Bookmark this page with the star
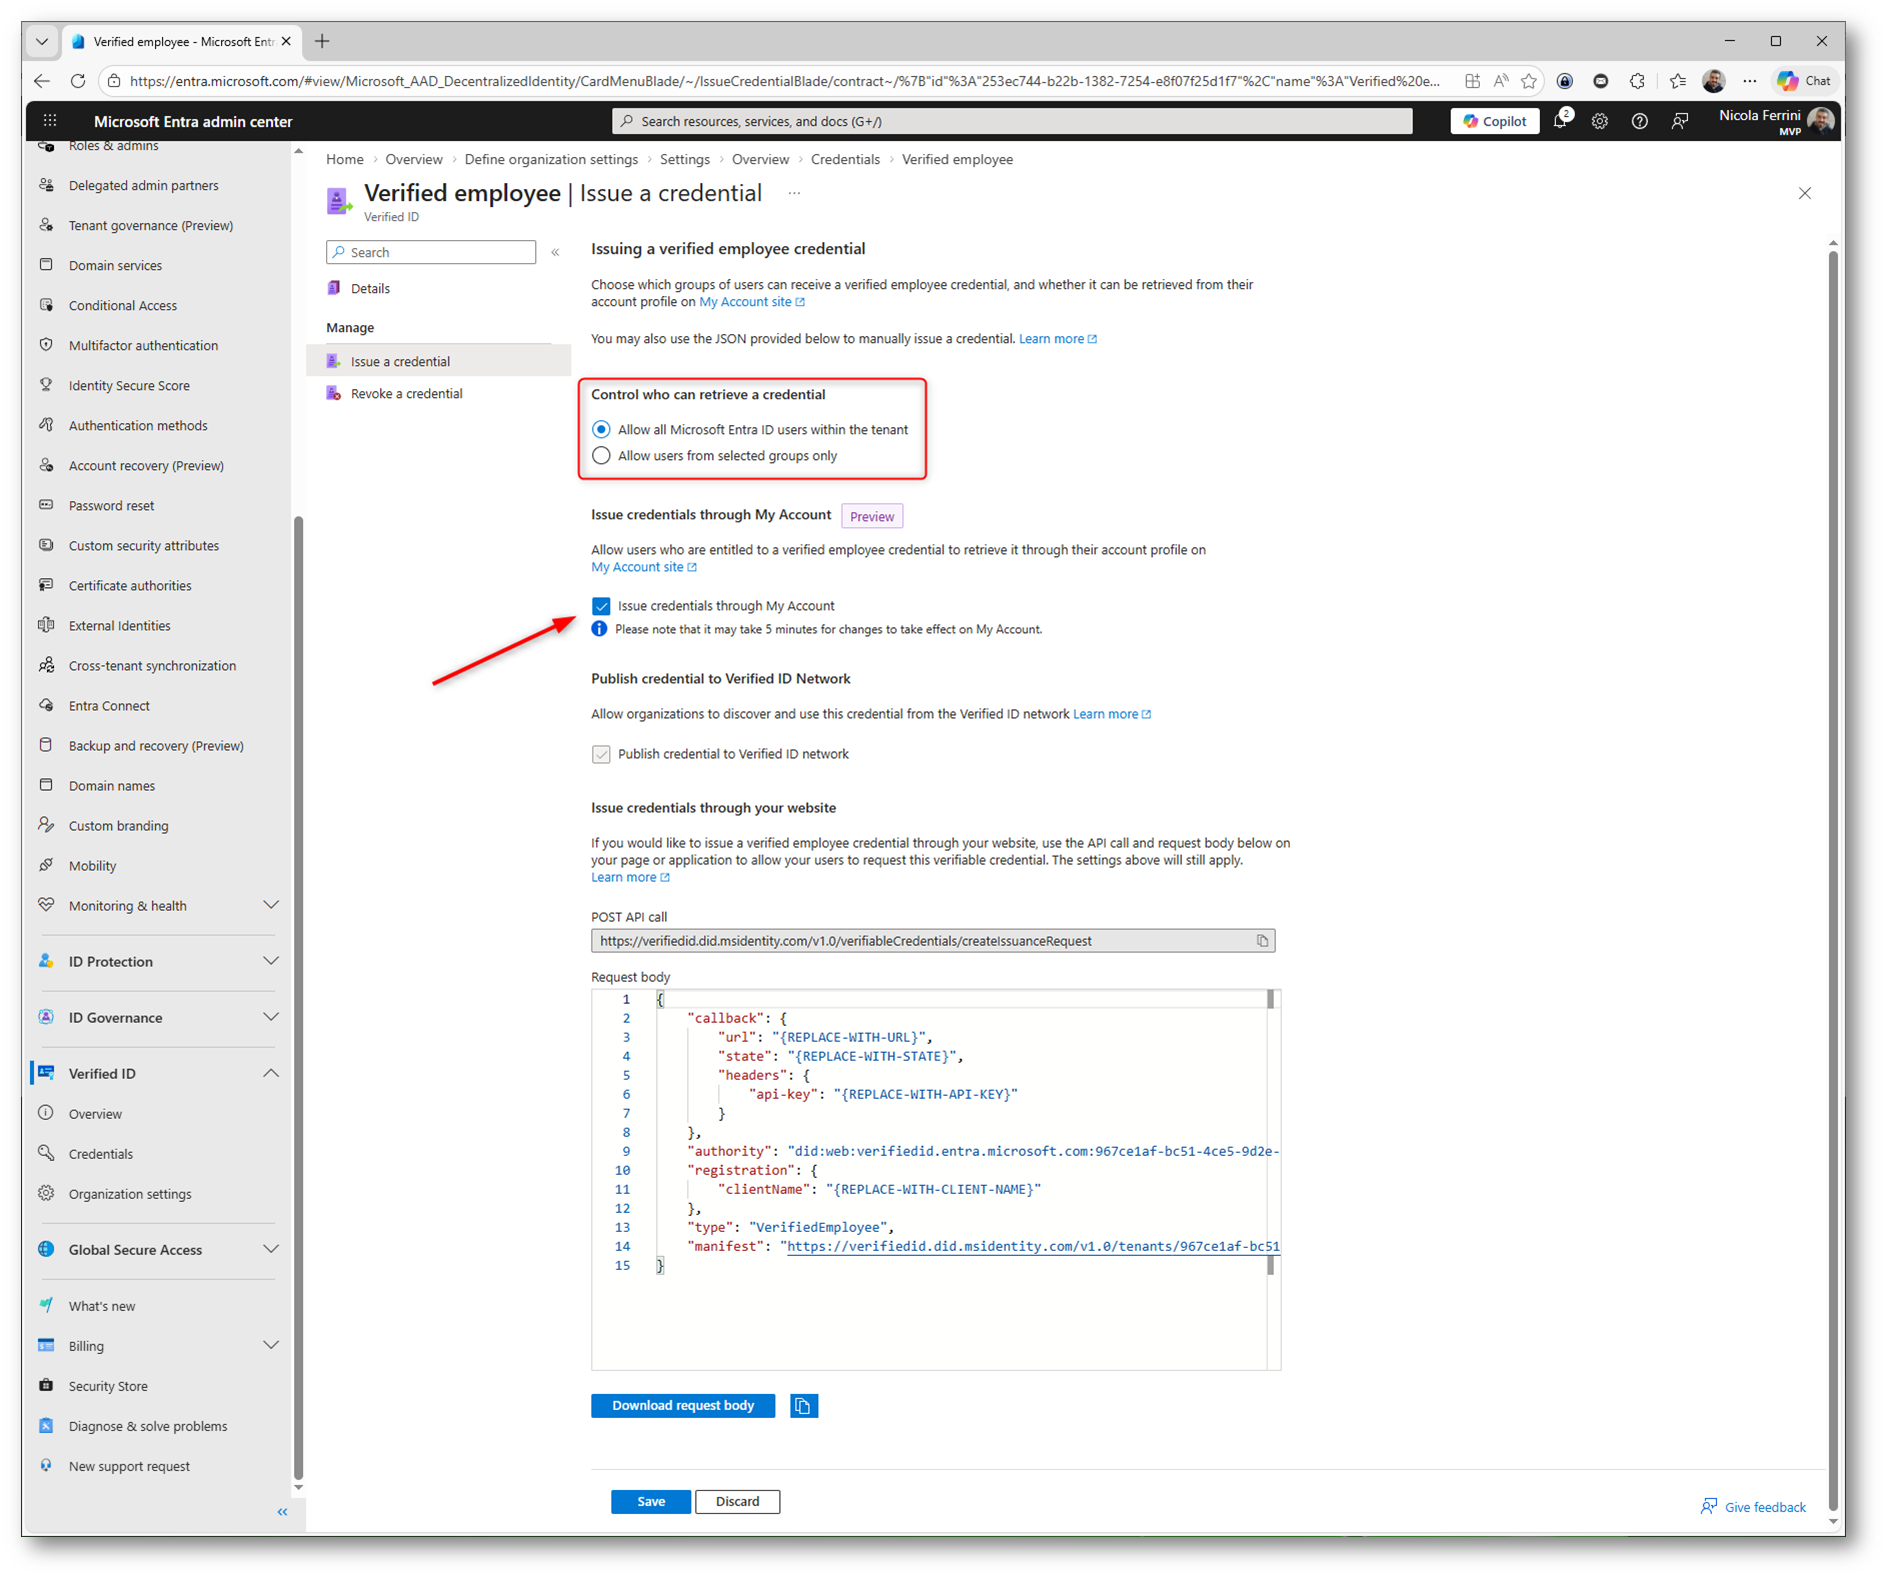The image size is (1888, 1579). tap(1529, 81)
